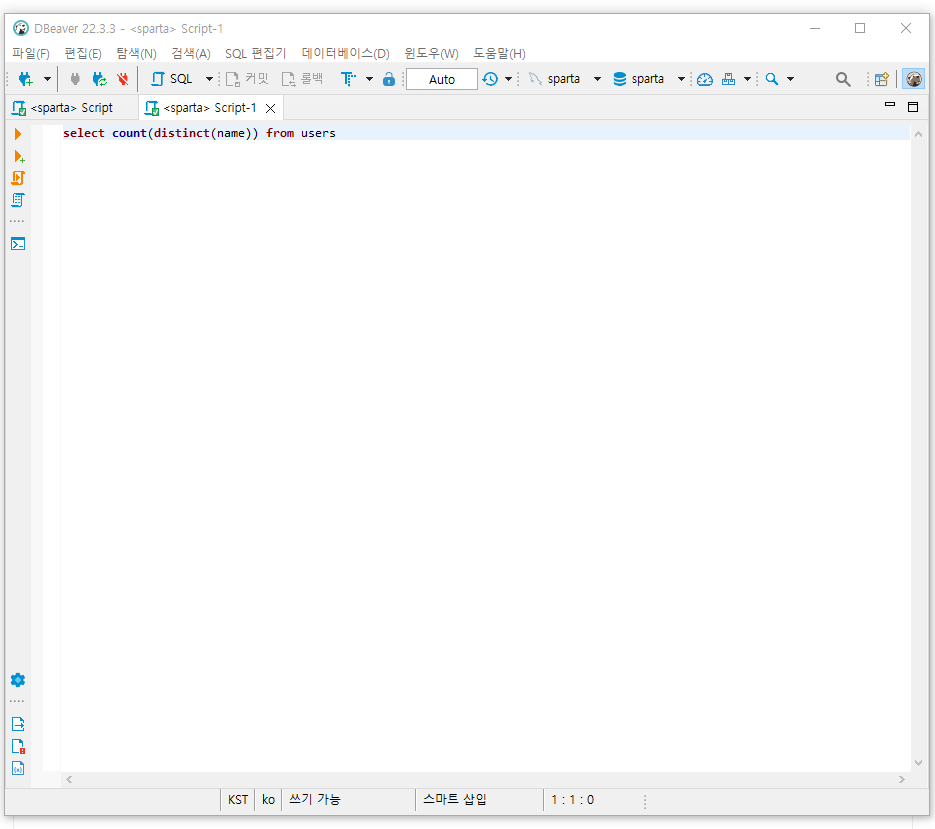Click the tools printer-like icon

click(728, 79)
